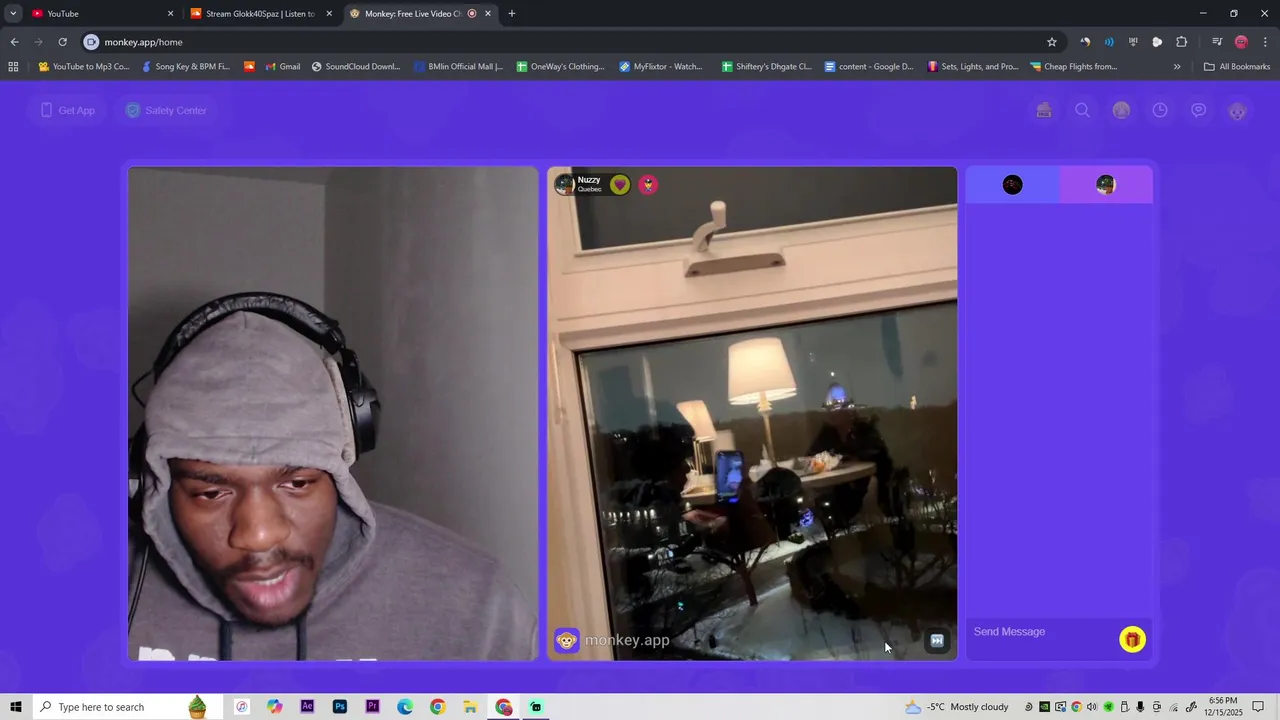Viewport: 1280px width, 720px height.
Task: Open Shiftery's Dhgate Cl... bookmark
Action: (x=767, y=67)
